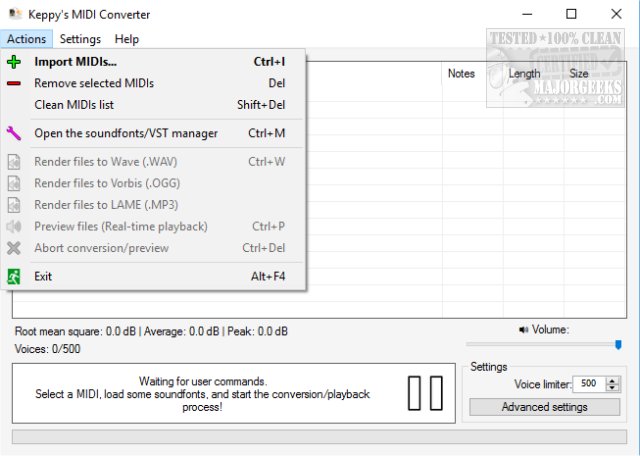Click the right level meter bar
The image size is (640, 456).
pyautogui.click(x=436, y=393)
